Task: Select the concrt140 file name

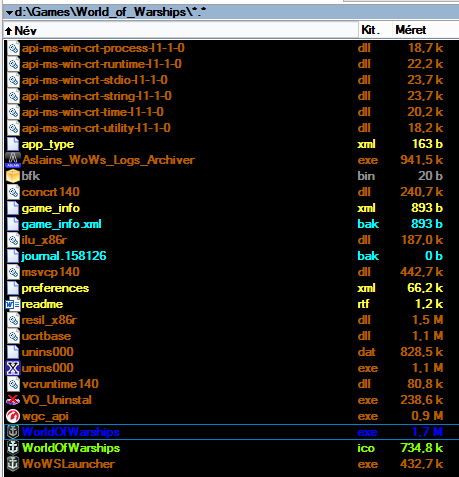Action: click(51, 192)
